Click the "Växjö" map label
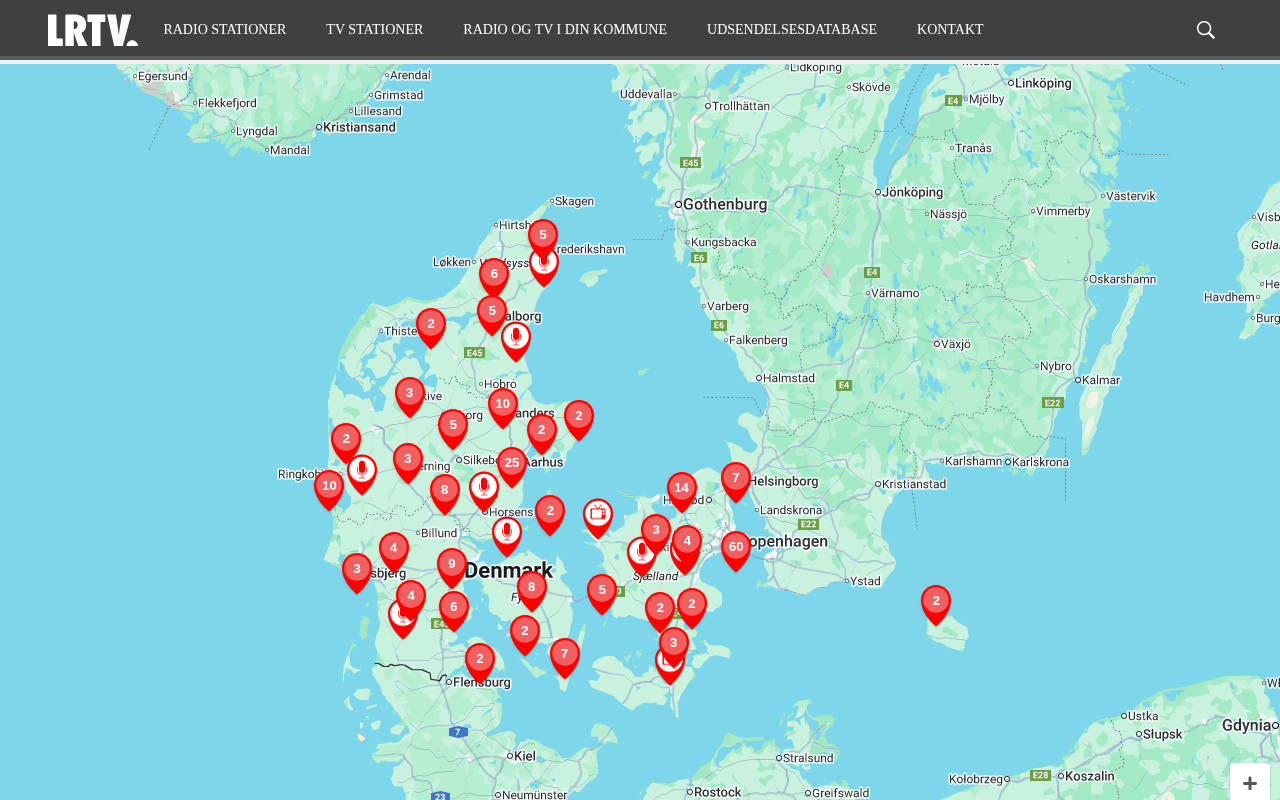This screenshot has height=800, width=1280. [956, 344]
